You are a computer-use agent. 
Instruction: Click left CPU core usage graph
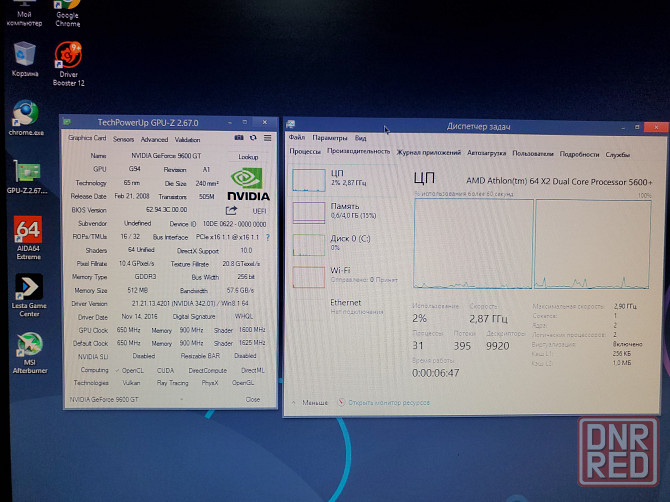tap(473, 244)
